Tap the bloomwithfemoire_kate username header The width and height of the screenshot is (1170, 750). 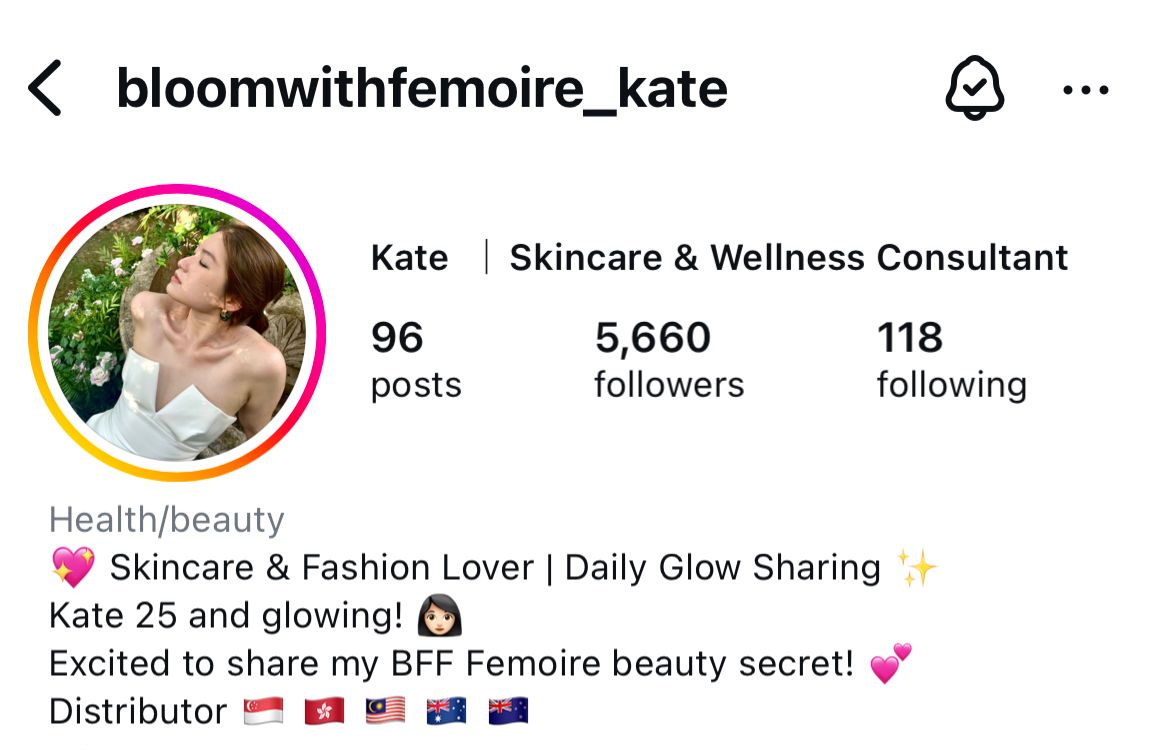pos(422,89)
